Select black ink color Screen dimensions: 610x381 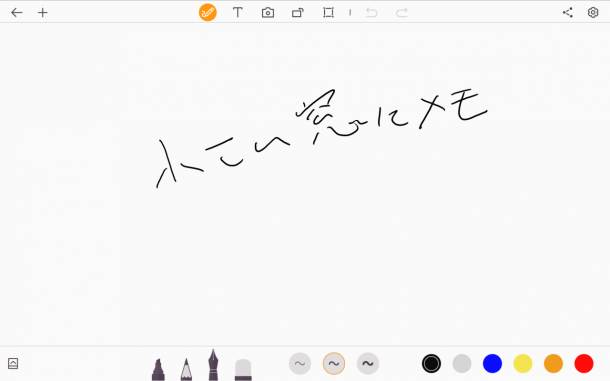[x=431, y=363]
